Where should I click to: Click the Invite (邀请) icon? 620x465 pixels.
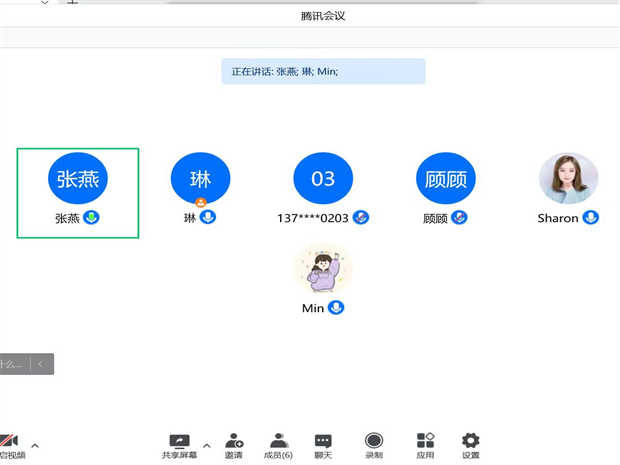[x=234, y=446]
